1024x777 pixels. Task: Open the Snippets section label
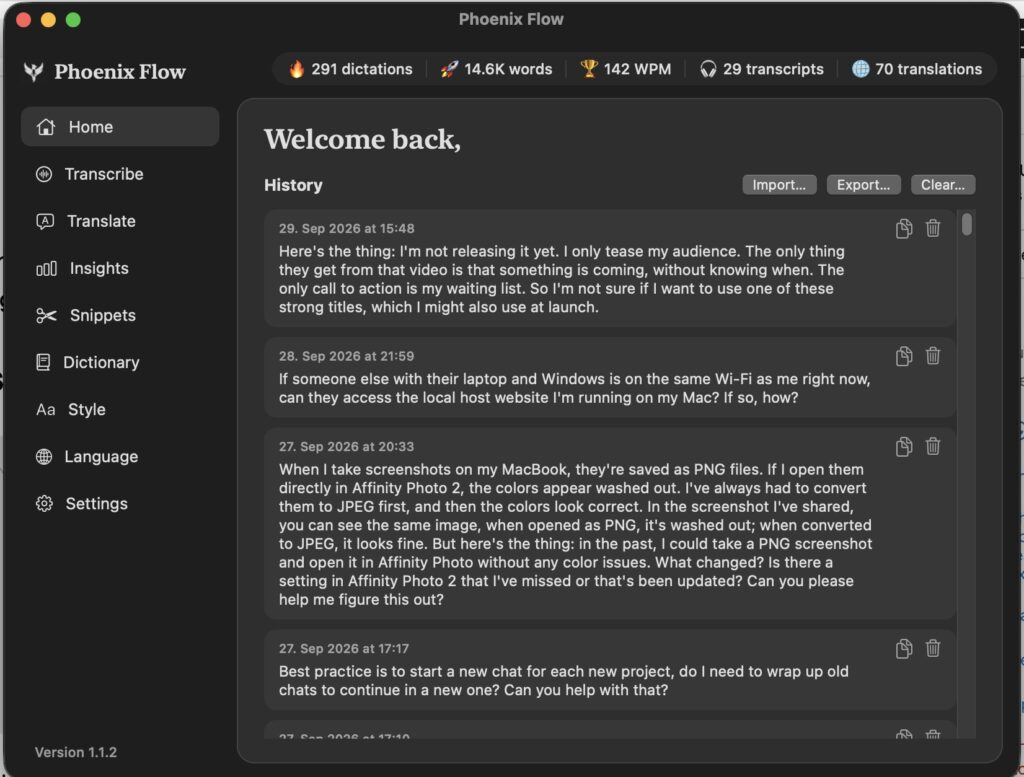pyautogui.click(x=103, y=315)
